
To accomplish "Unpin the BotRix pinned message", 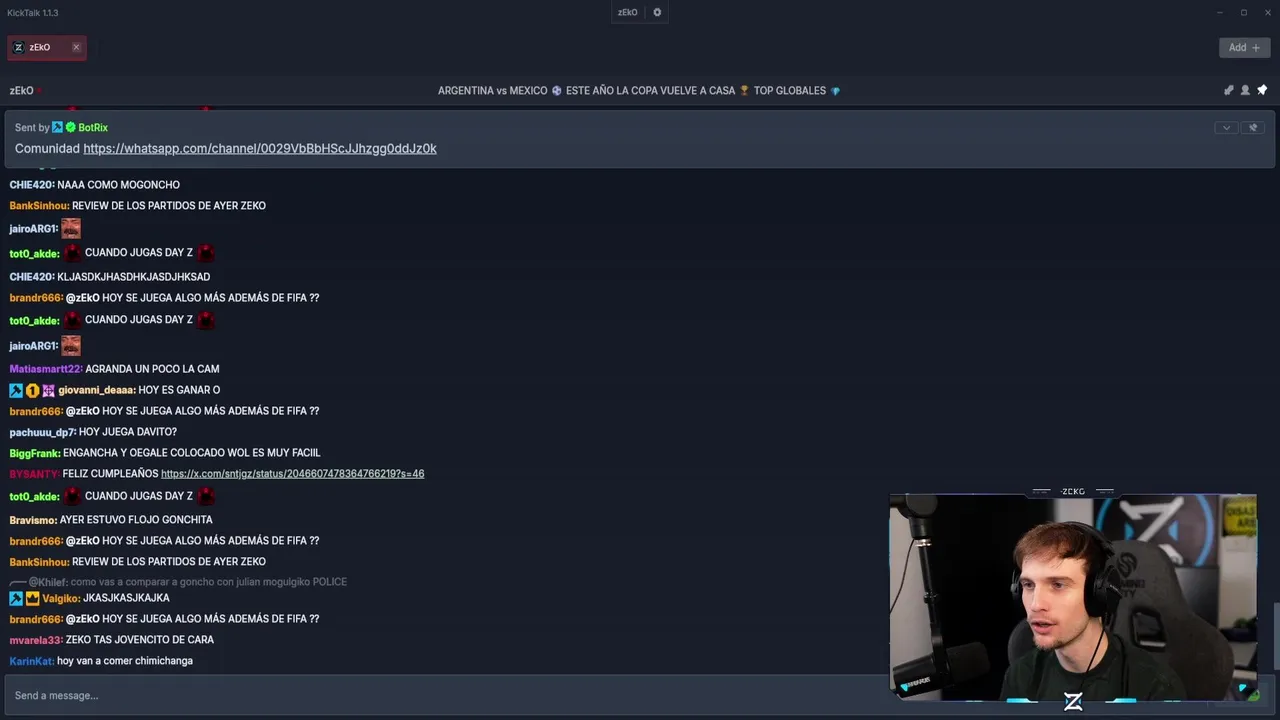I will click(1253, 127).
